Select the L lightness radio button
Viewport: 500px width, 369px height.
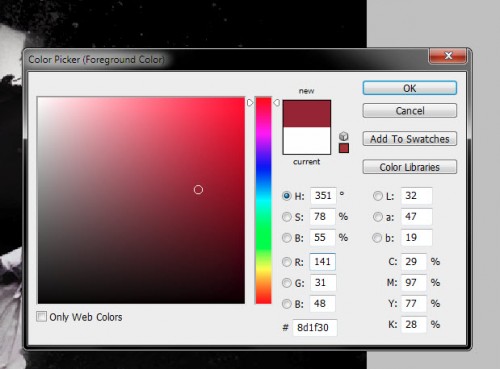pos(377,196)
